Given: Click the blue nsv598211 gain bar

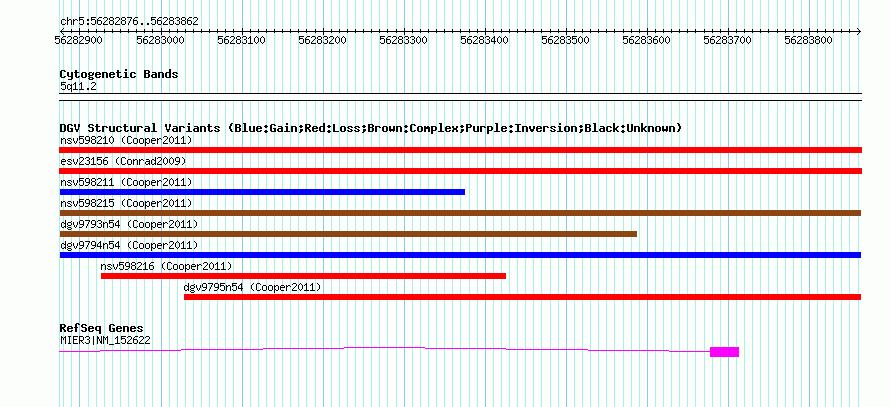Looking at the screenshot, I should click(x=262, y=192).
